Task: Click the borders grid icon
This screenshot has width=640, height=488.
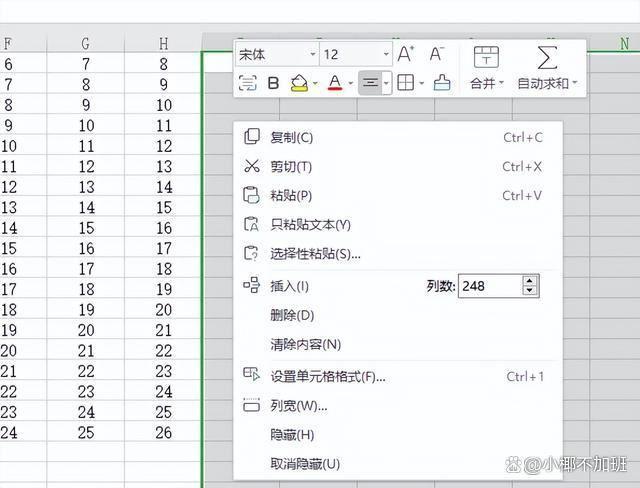Action: [405, 83]
